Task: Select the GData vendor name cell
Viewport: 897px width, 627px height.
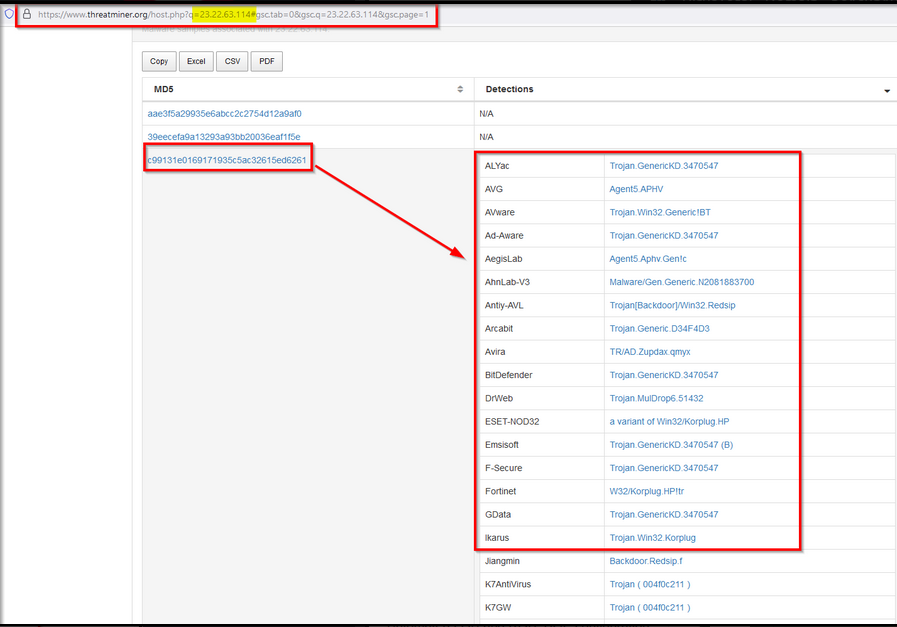Action: point(542,514)
